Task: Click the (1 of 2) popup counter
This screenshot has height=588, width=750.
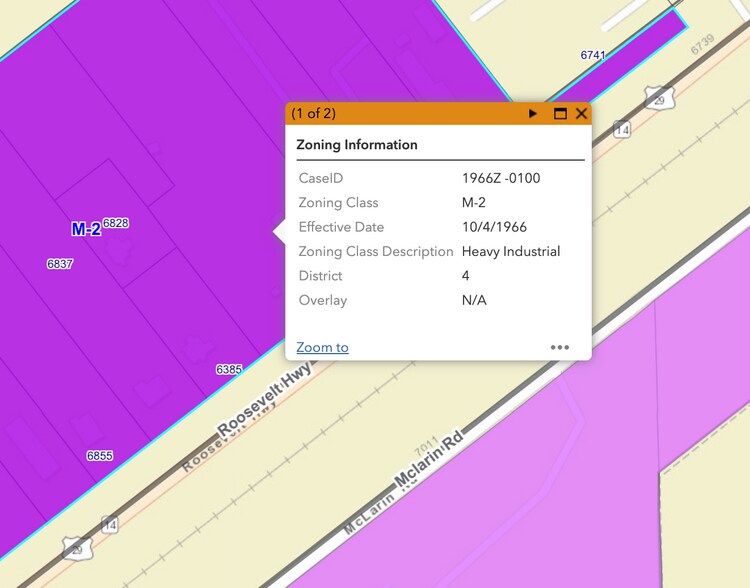Action: coord(313,114)
